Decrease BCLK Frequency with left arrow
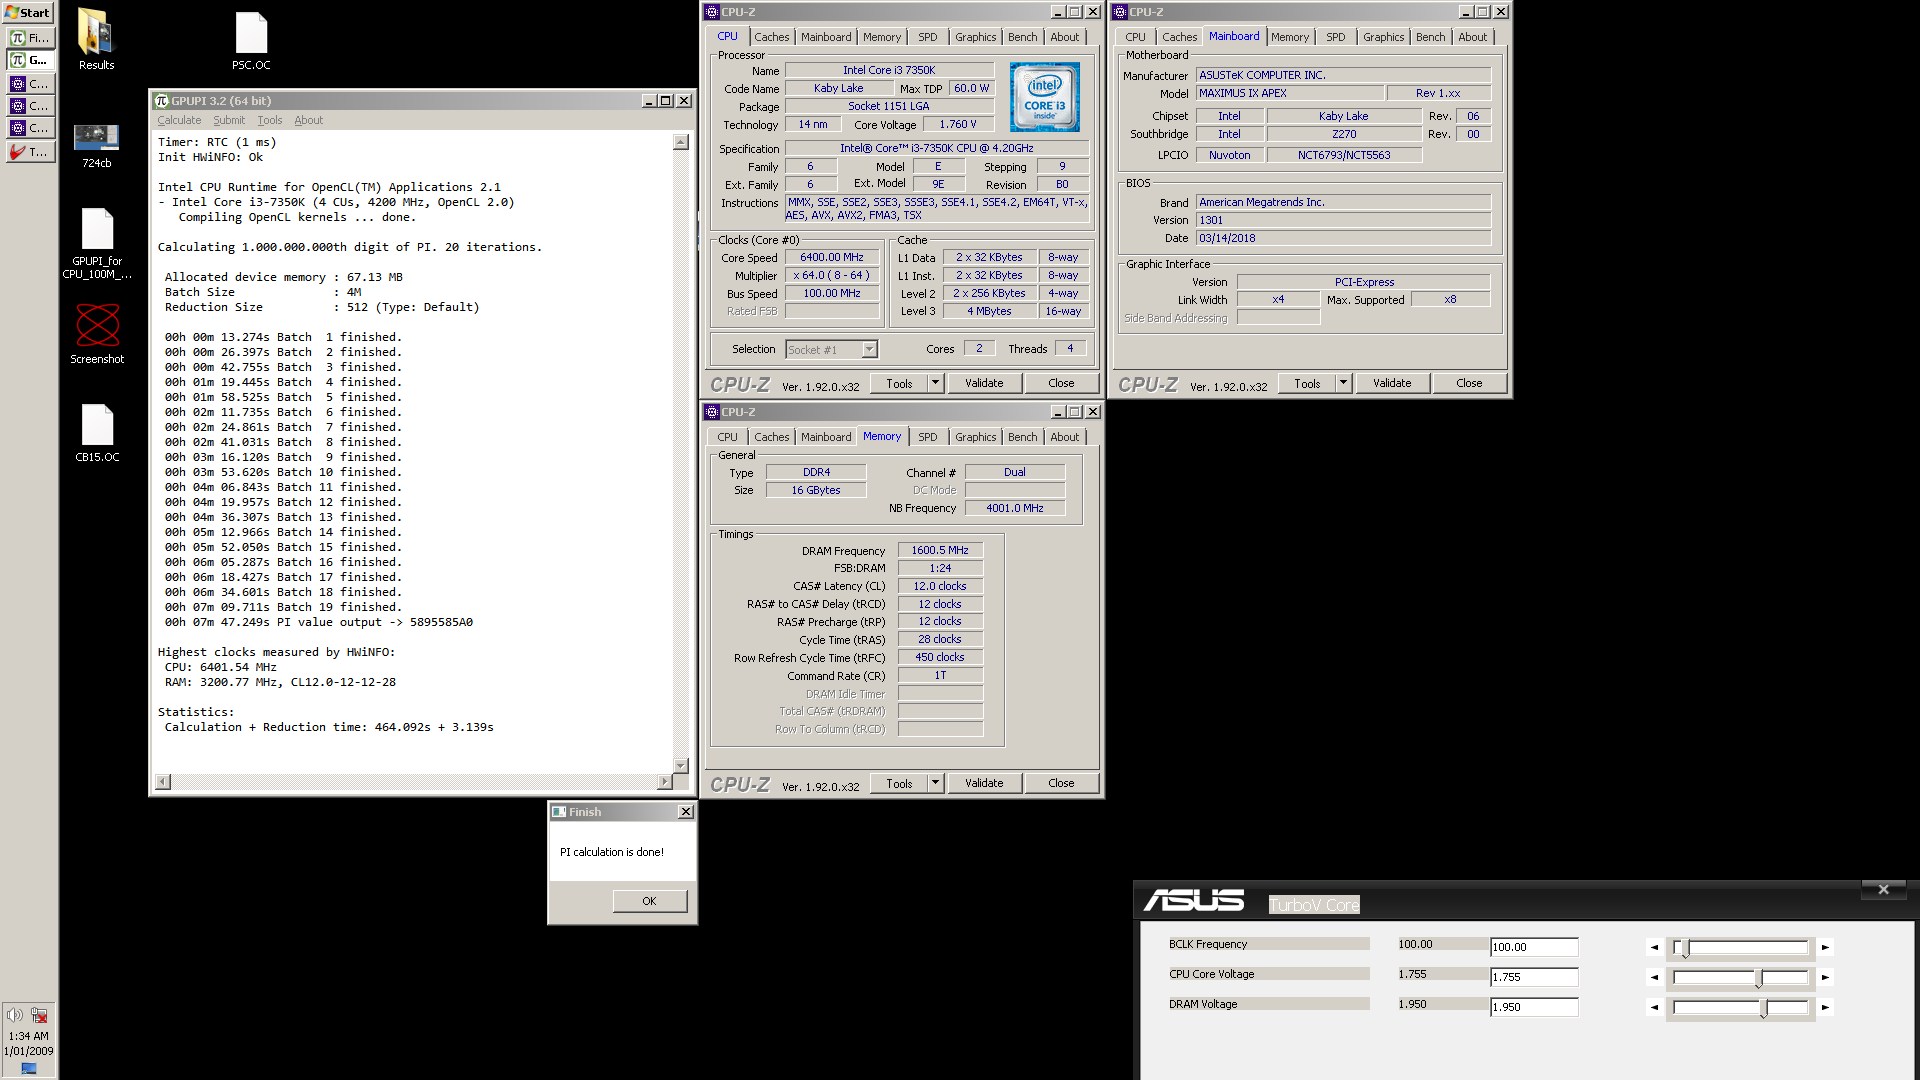Screen dimensions: 1920x1080 coord(1654,947)
